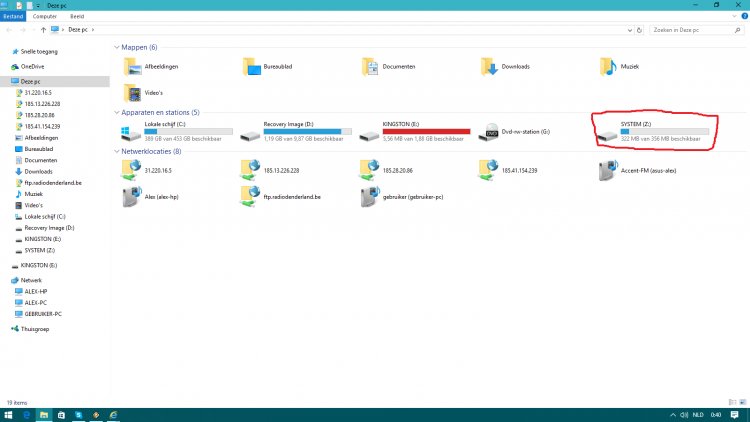Open the Downloads folder in Mappen
The image size is (750, 422).
click(x=489, y=66)
